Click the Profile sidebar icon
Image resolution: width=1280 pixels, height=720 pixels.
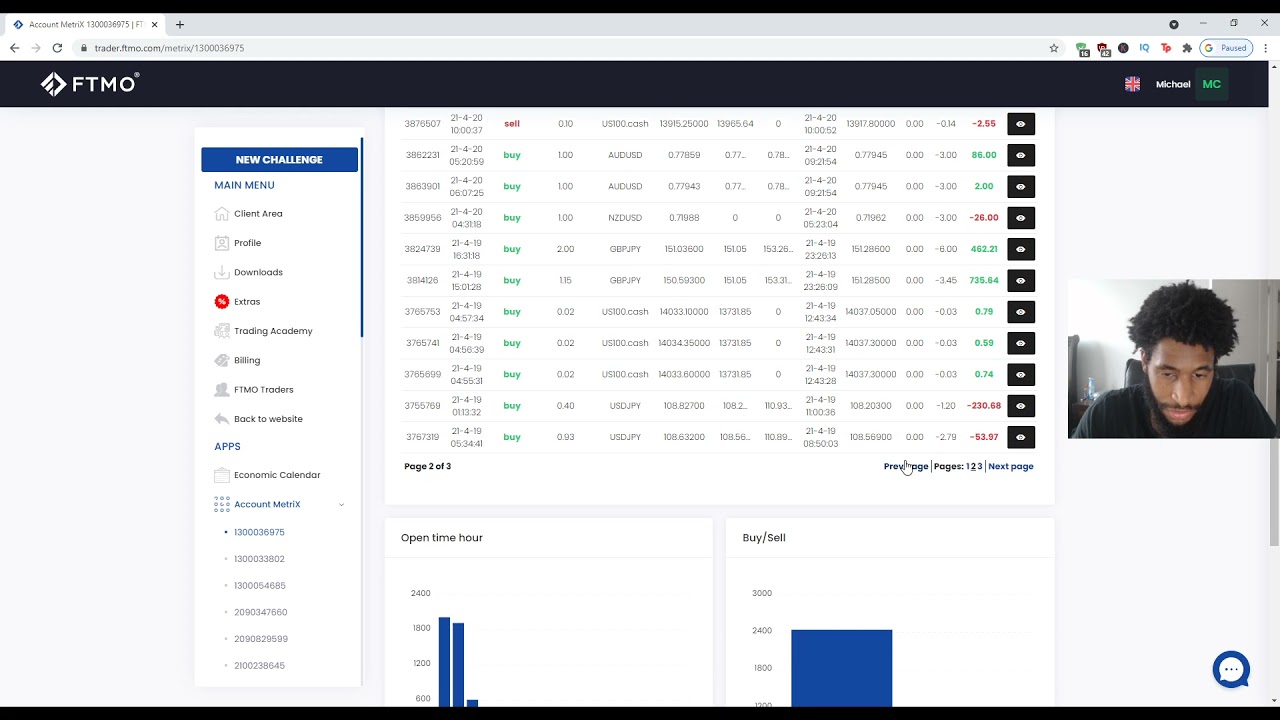coord(222,243)
